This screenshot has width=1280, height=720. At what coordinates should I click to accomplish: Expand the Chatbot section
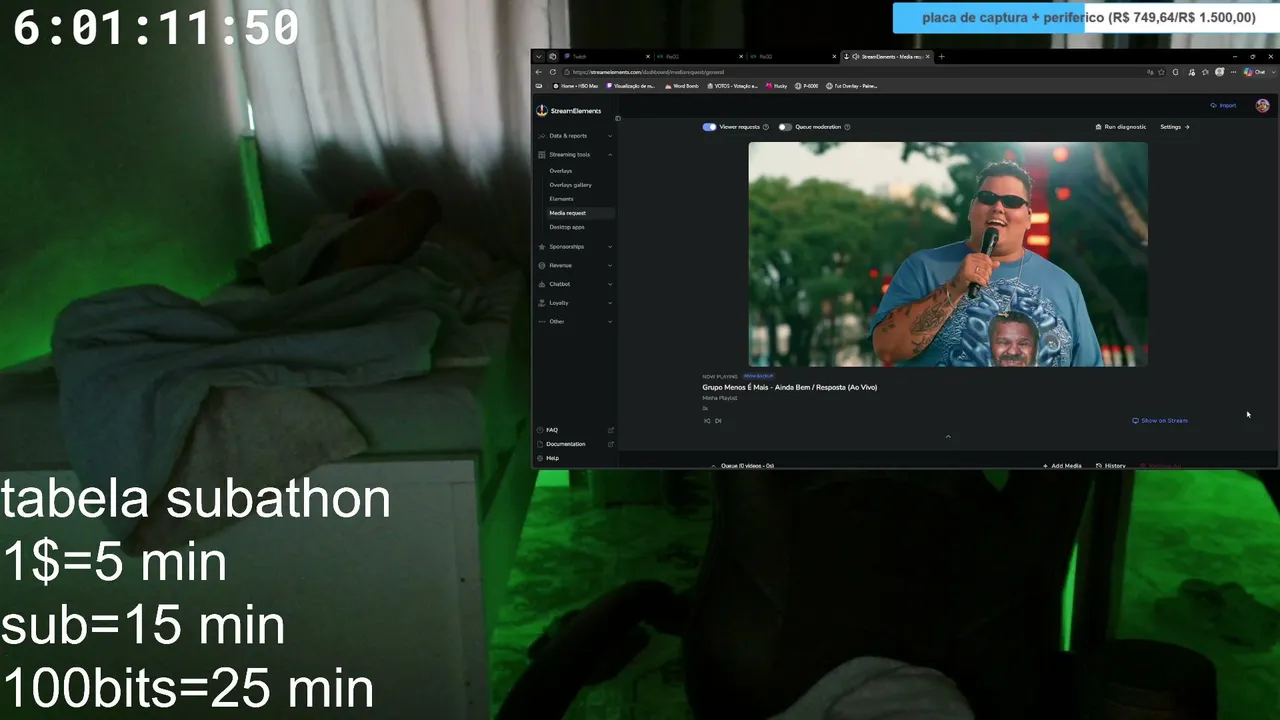[610, 284]
